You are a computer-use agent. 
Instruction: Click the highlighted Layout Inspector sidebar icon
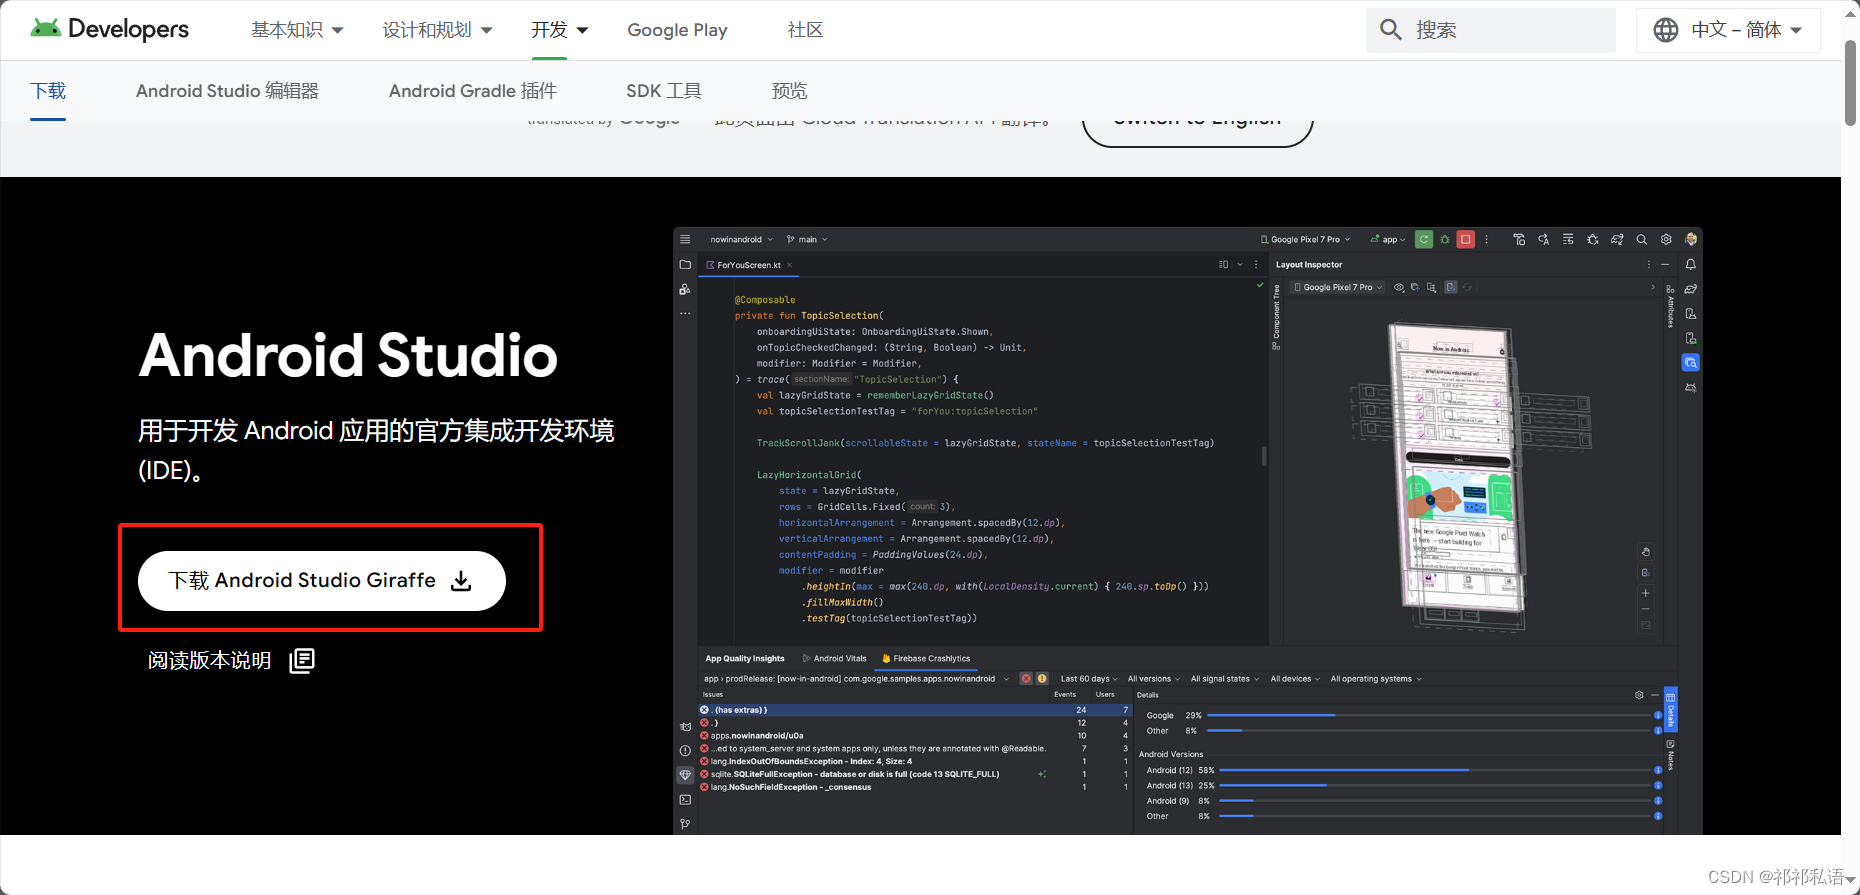(x=1691, y=363)
